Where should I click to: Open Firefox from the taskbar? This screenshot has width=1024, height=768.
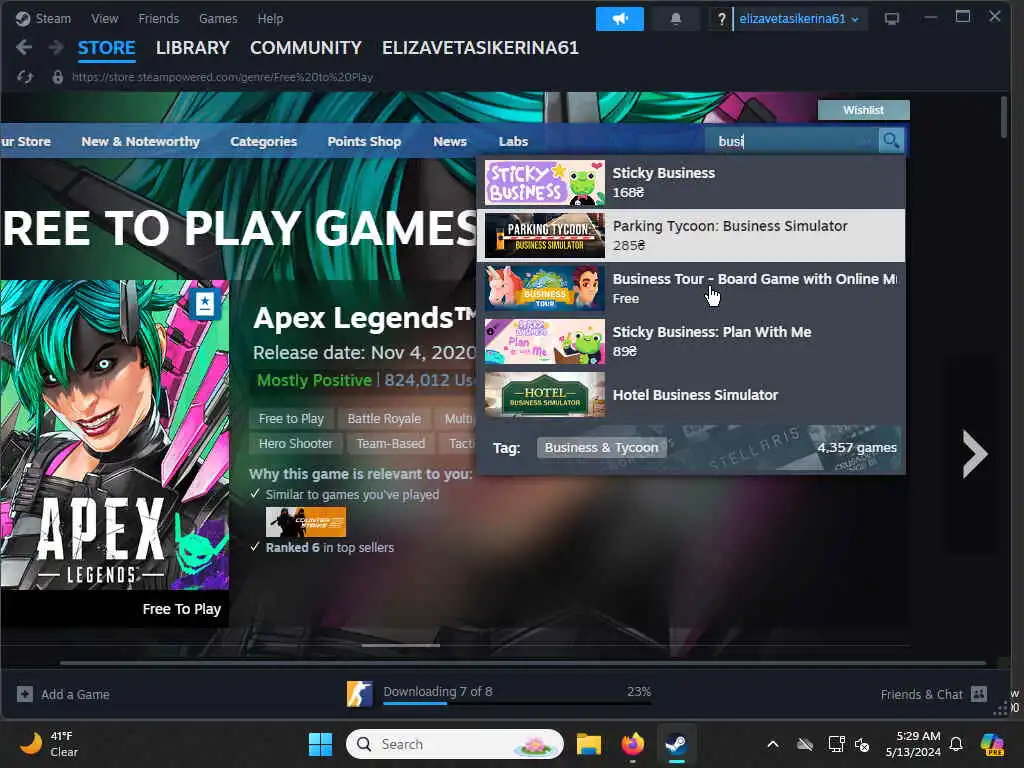pyautogui.click(x=632, y=744)
